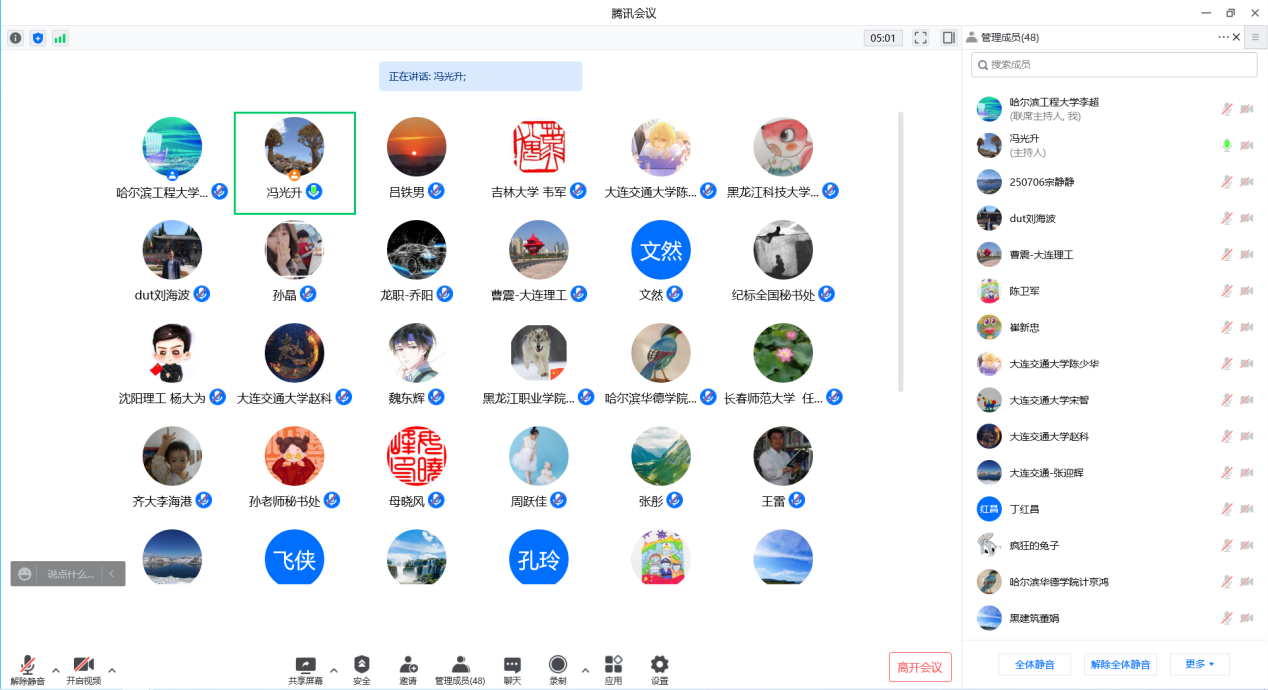Start recording with the 录制 icon
Screen dimensions: 1268x690
(x=558, y=665)
